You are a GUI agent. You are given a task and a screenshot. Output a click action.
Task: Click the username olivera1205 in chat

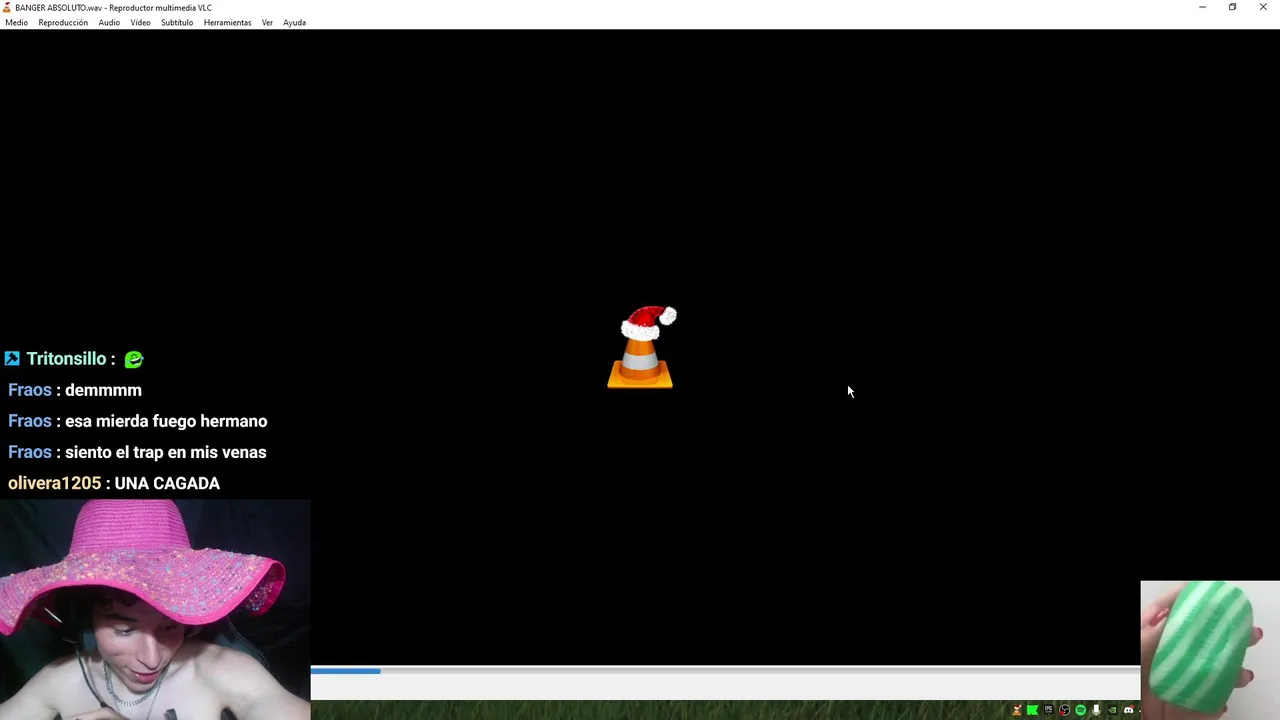(54, 483)
